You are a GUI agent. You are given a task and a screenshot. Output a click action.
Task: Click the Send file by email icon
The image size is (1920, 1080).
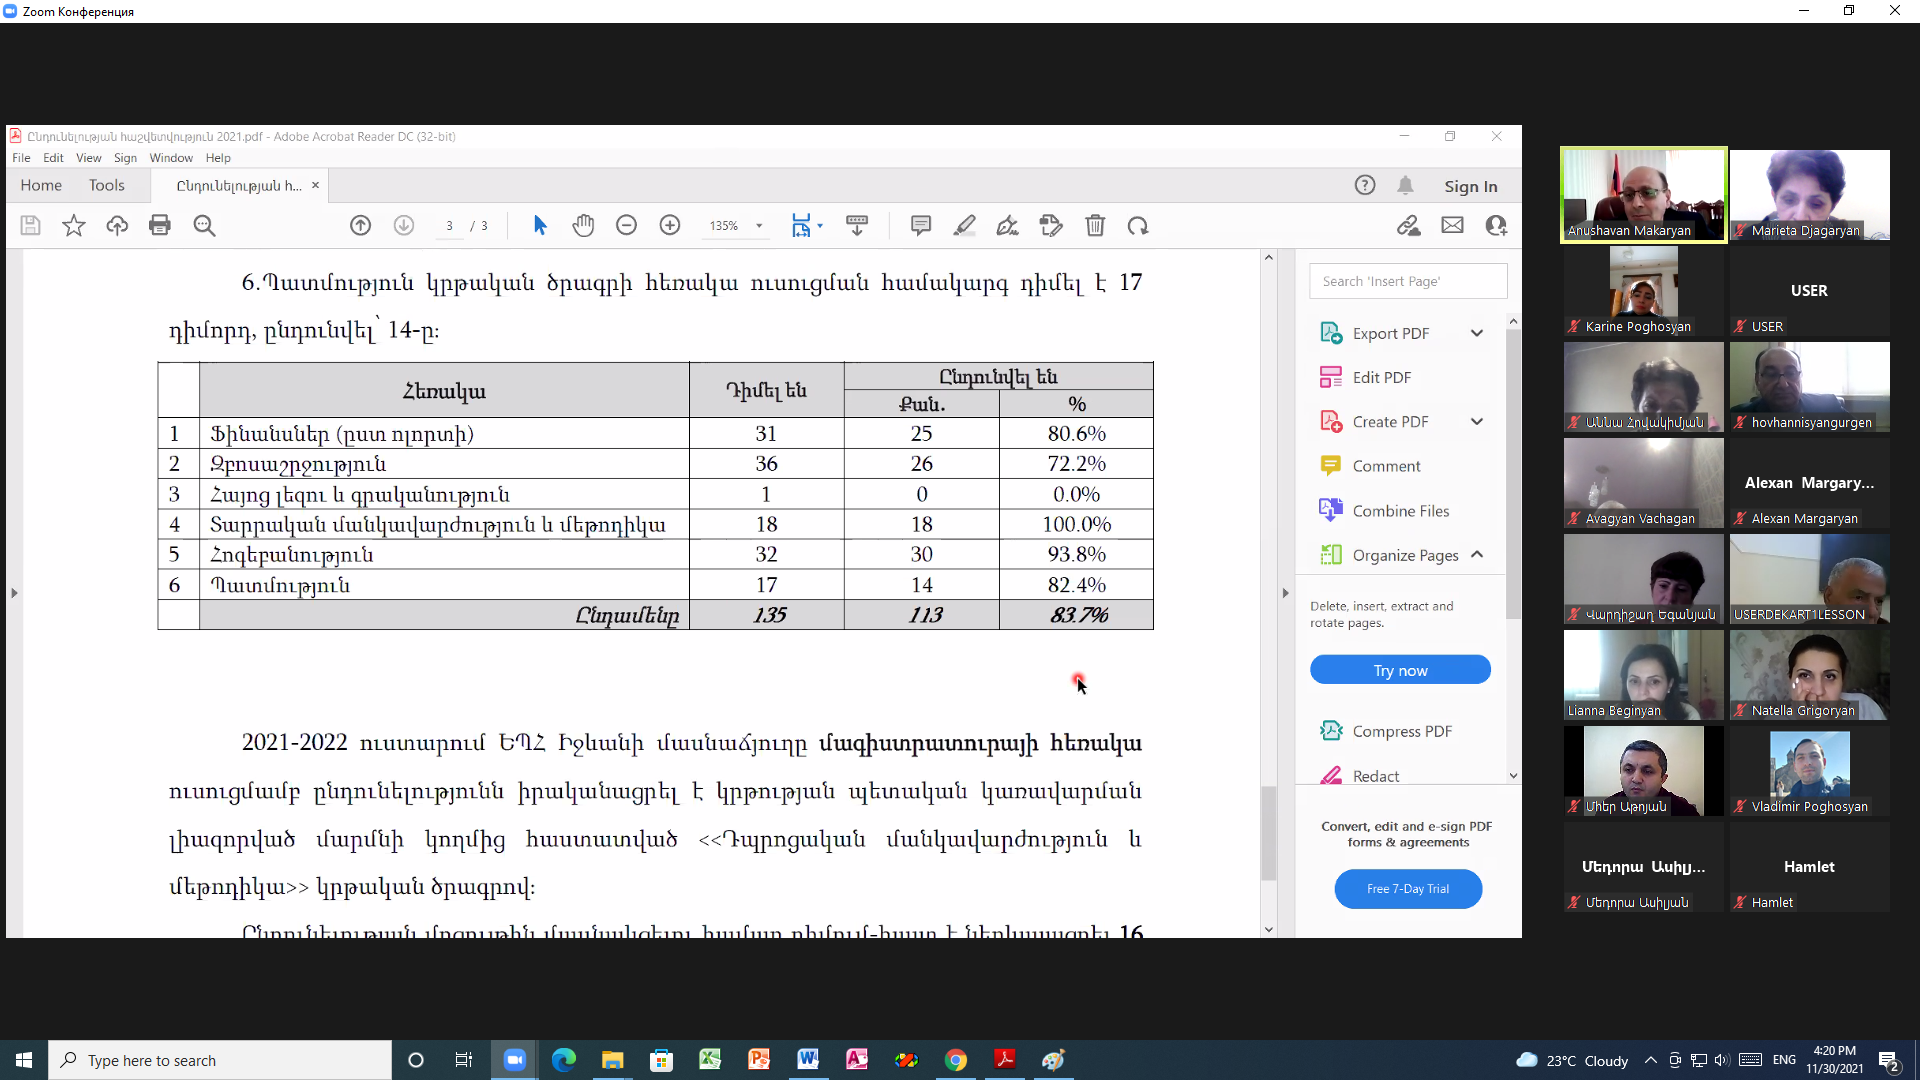1452,226
